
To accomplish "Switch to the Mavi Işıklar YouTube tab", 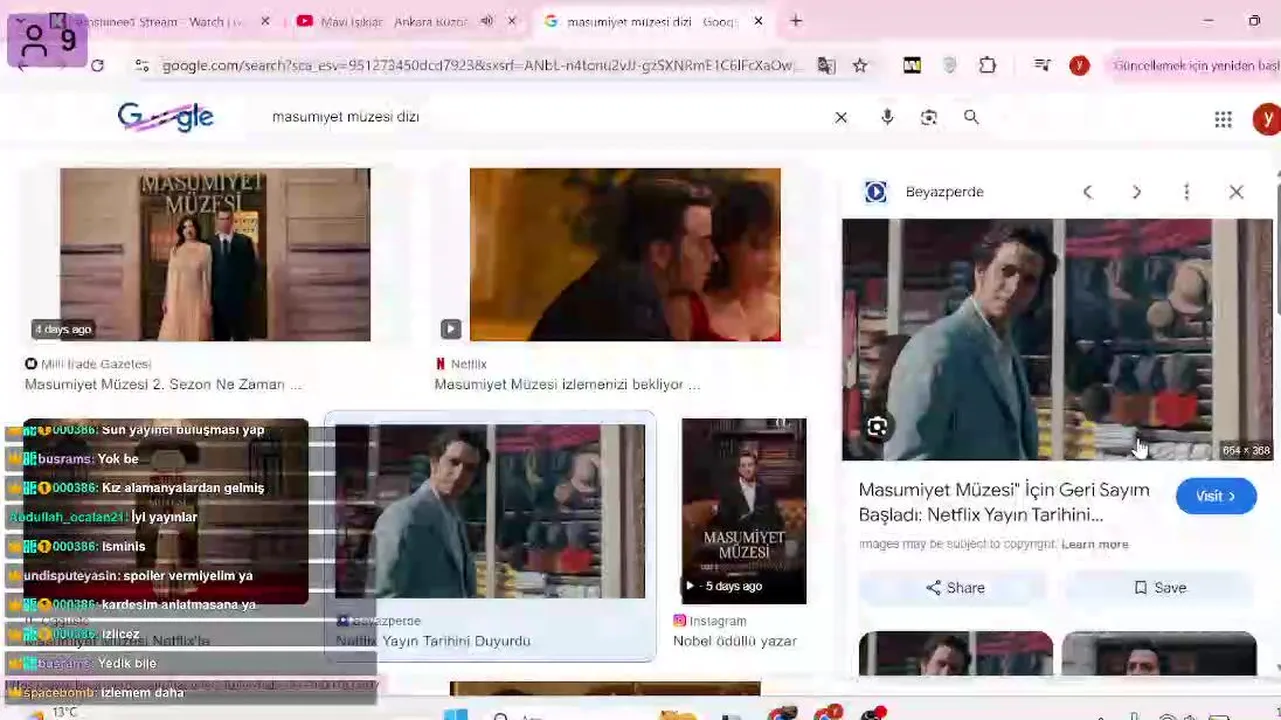I will (x=393, y=21).
